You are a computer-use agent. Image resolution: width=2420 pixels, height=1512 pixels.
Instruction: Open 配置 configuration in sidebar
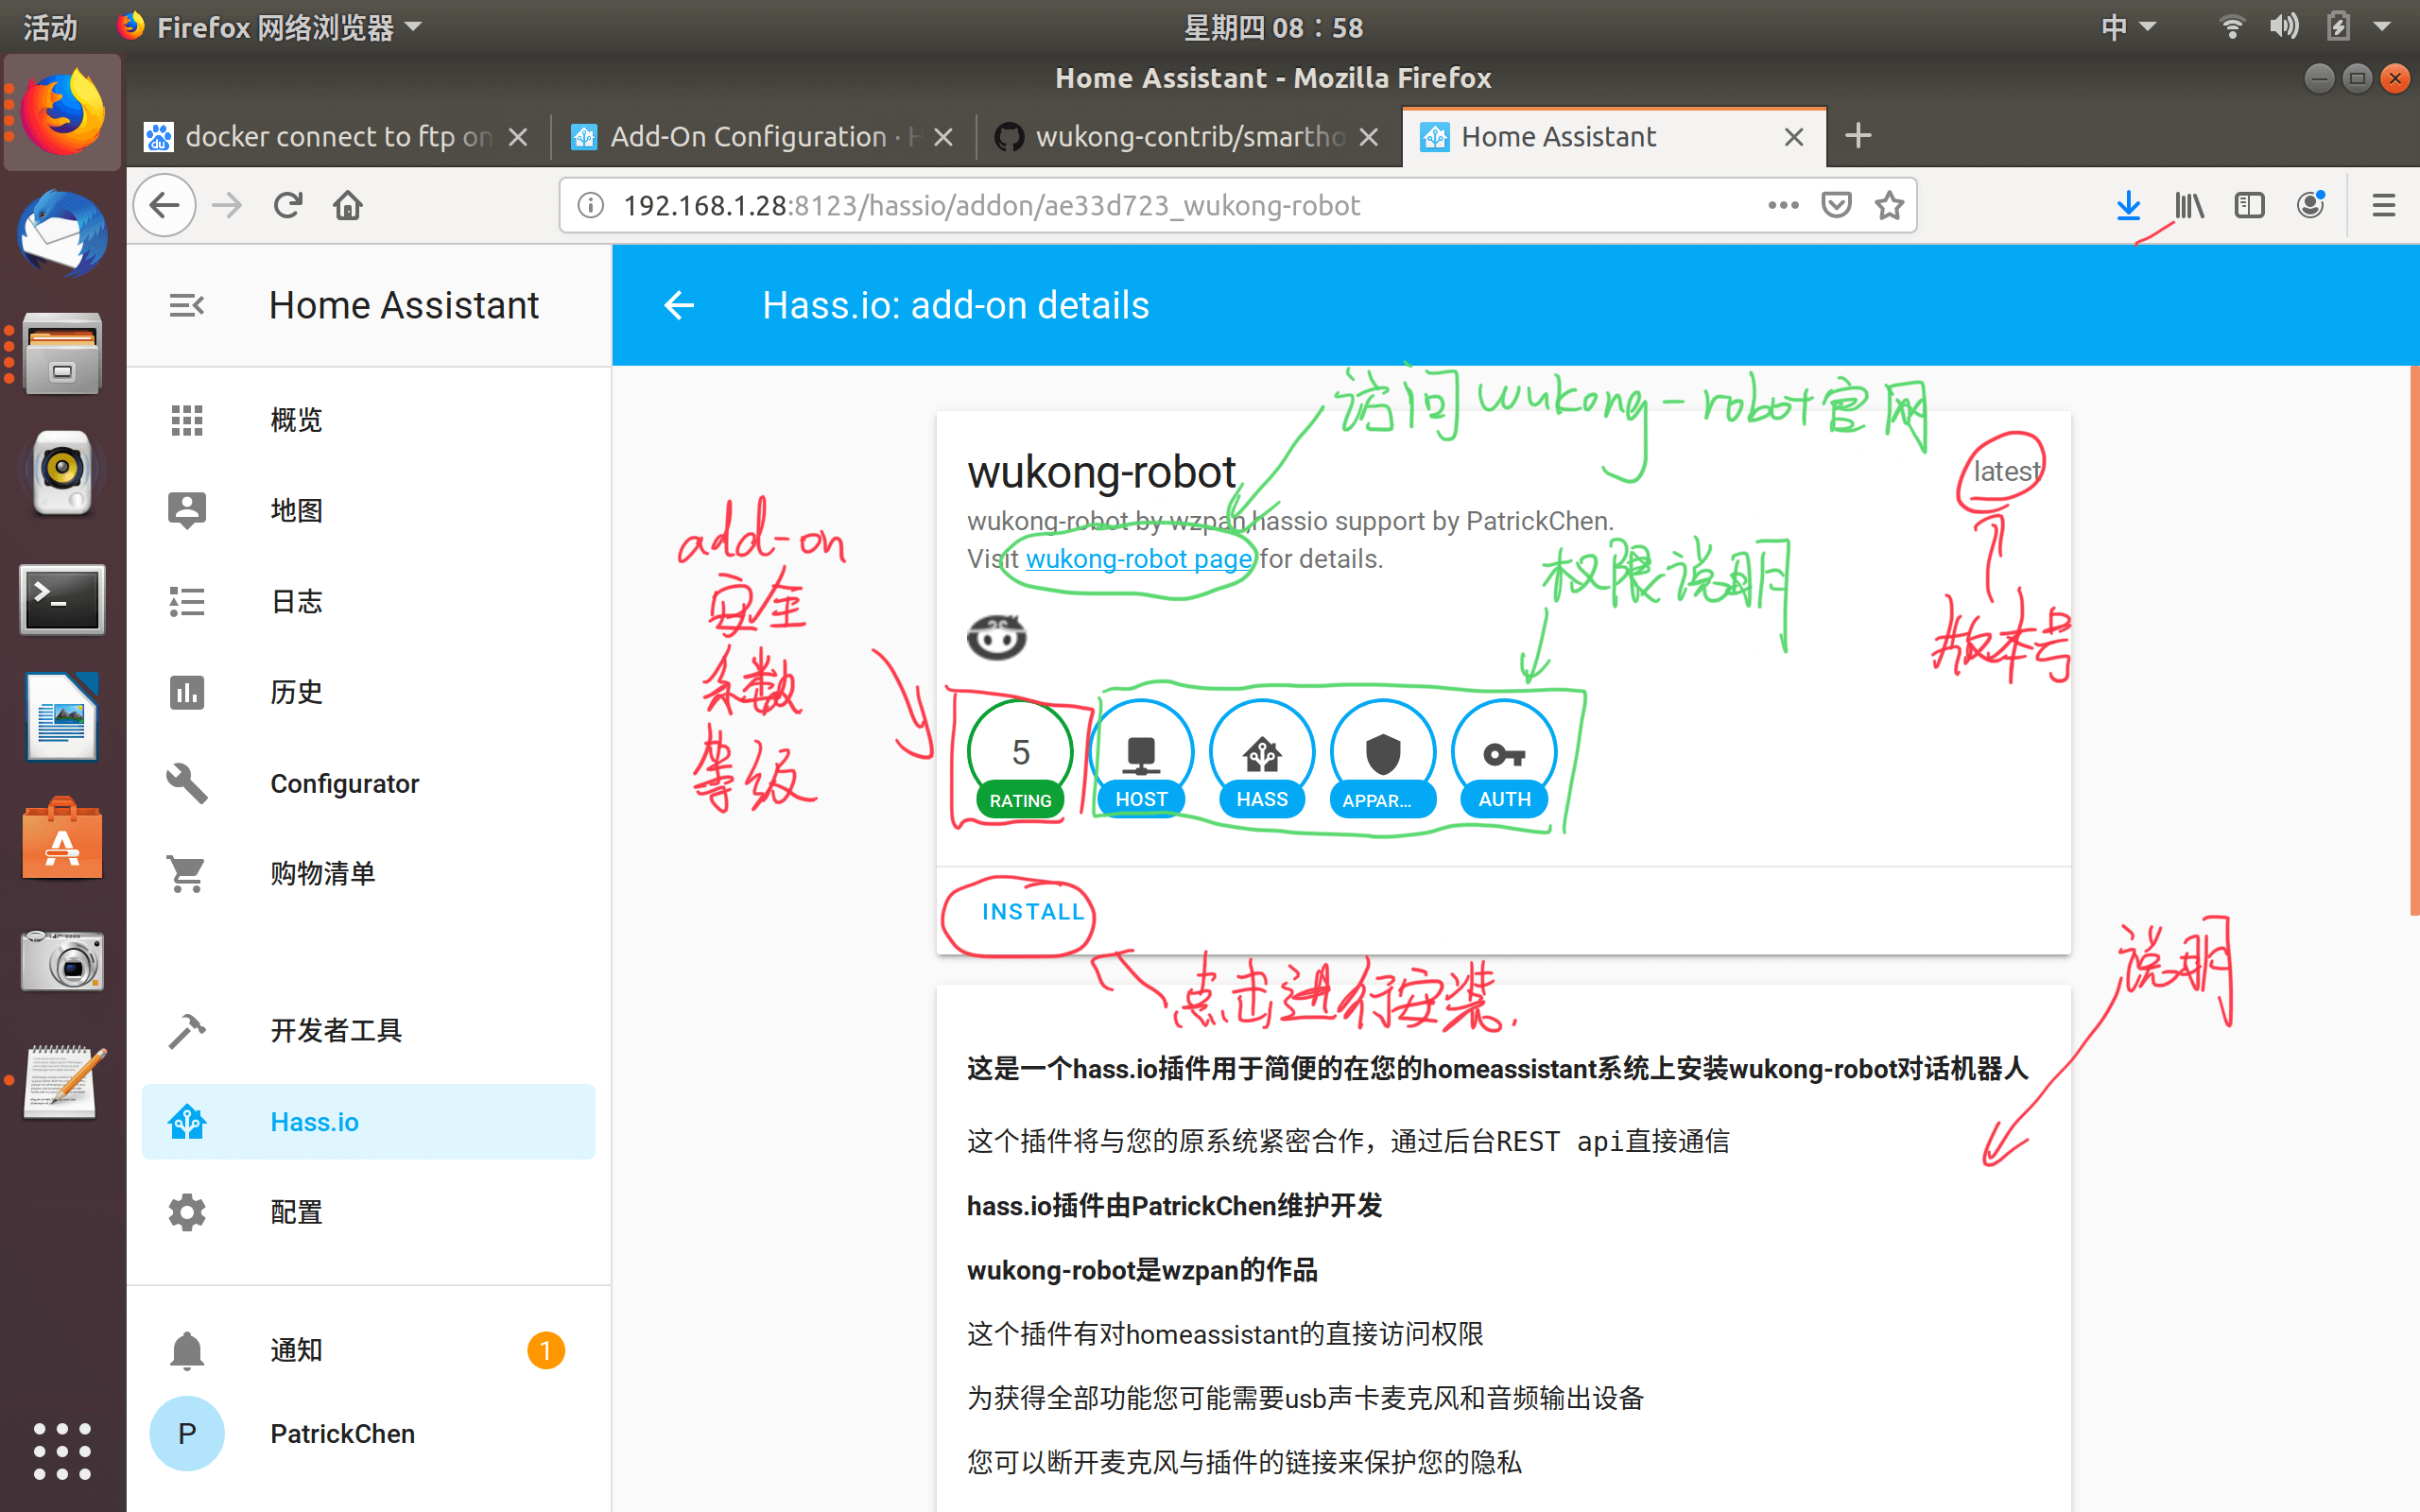368,1213
